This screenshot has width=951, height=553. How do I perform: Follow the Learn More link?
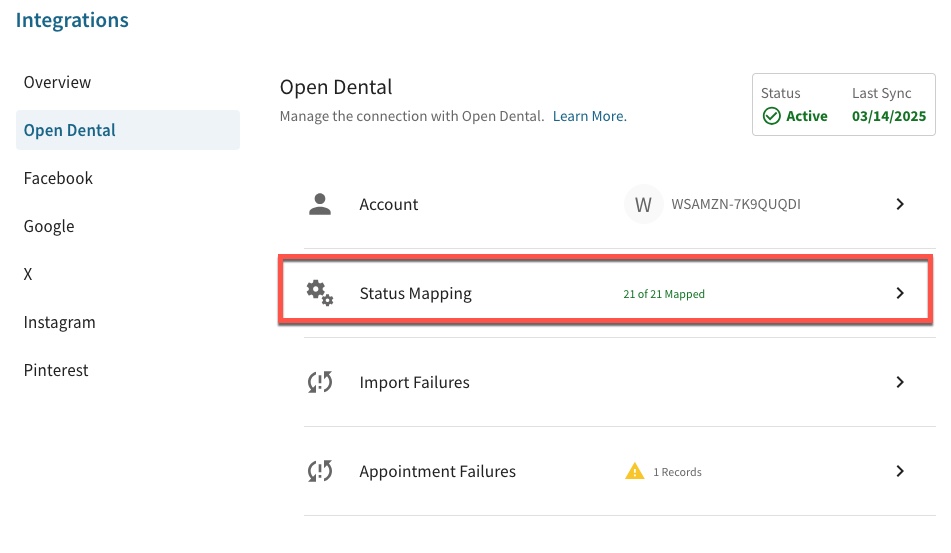point(590,116)
